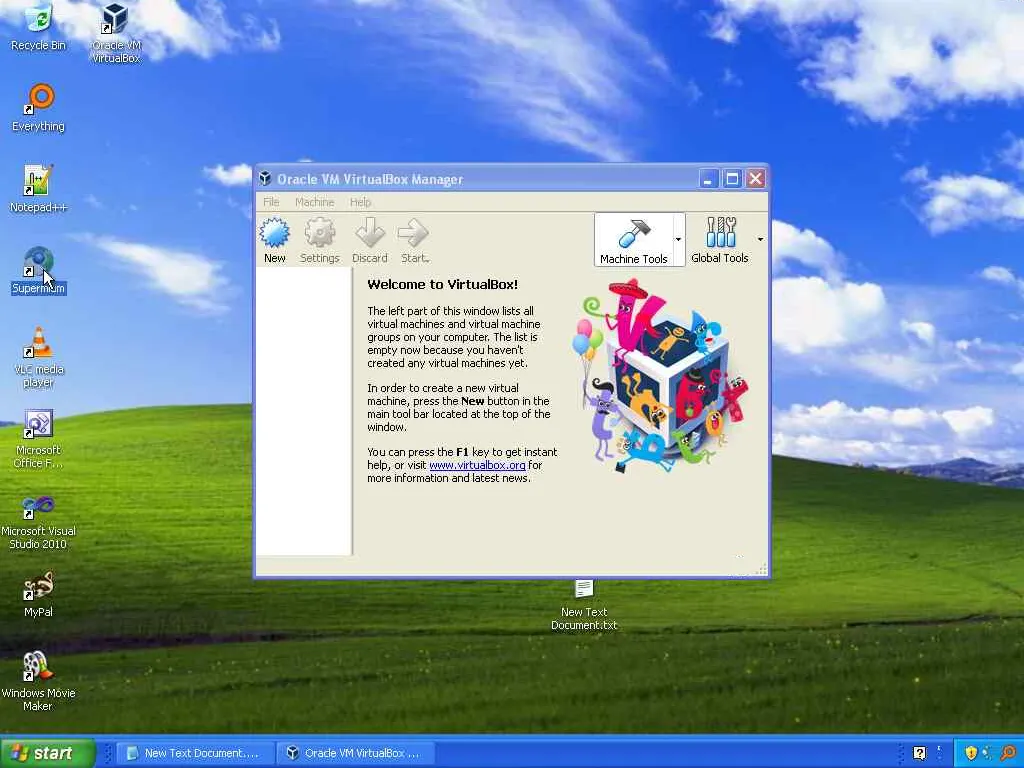Select the Everything desktop shortcut
This screenshot has height=768, width=1024.
pos(39,108)
